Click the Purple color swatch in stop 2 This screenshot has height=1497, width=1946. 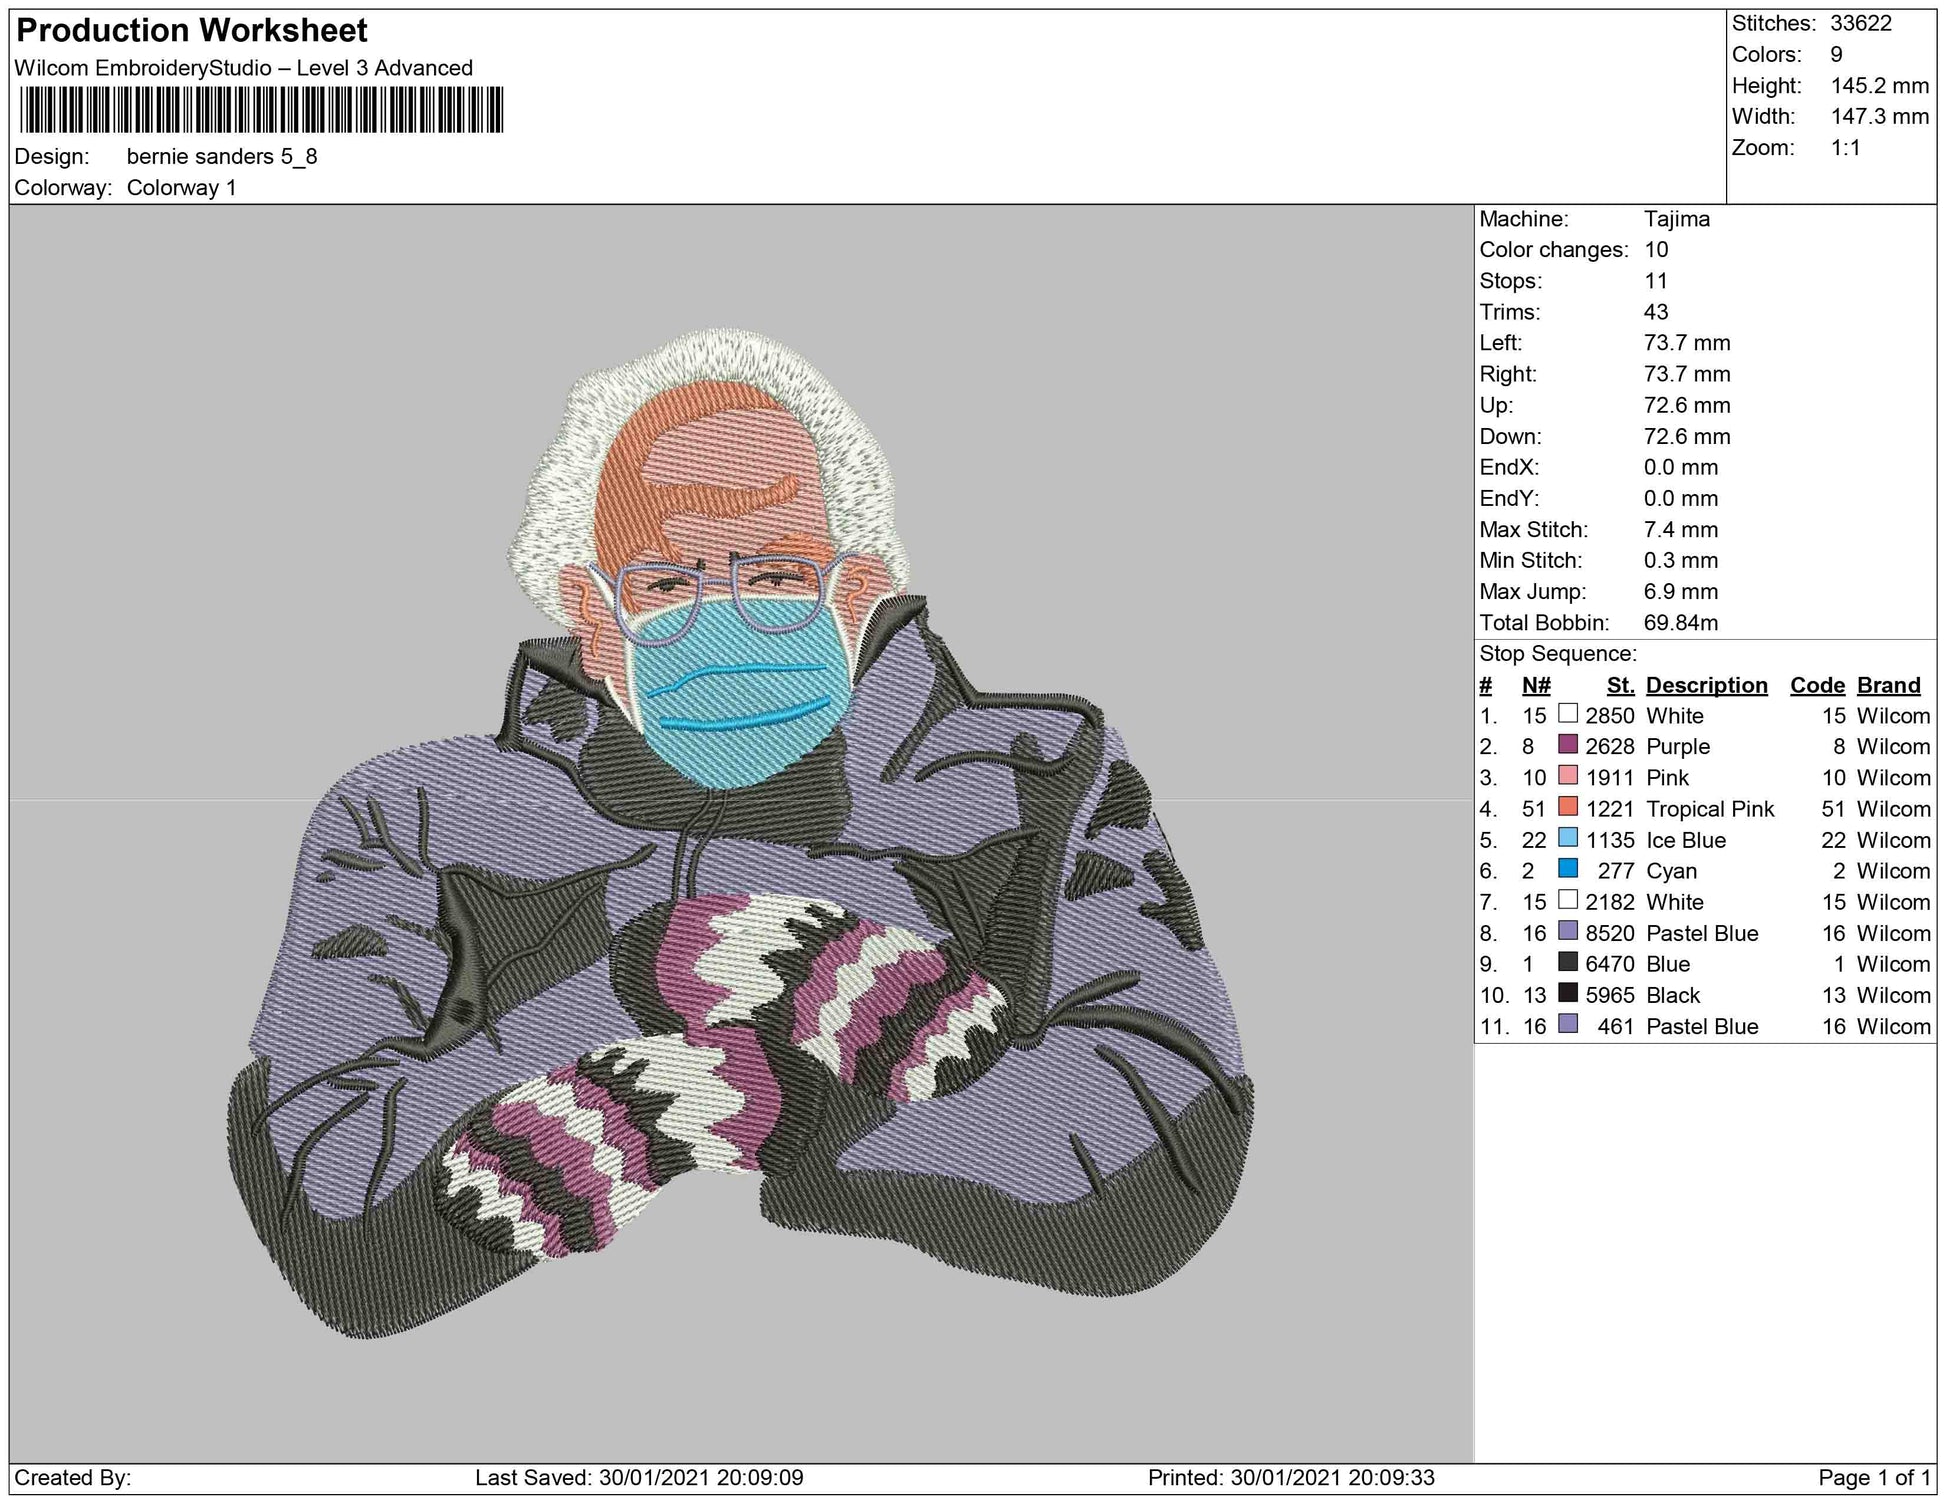pyautogui.click(x=1567, y=745)
